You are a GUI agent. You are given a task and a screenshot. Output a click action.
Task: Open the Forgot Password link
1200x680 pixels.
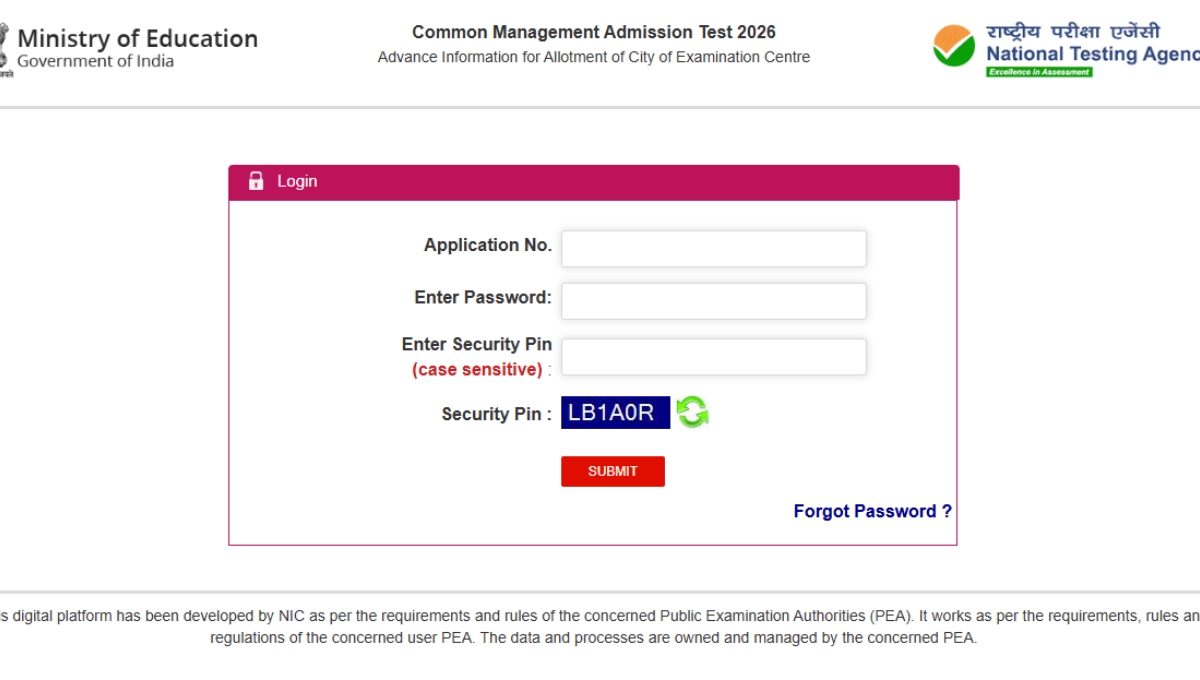click(x=873, y=511)
